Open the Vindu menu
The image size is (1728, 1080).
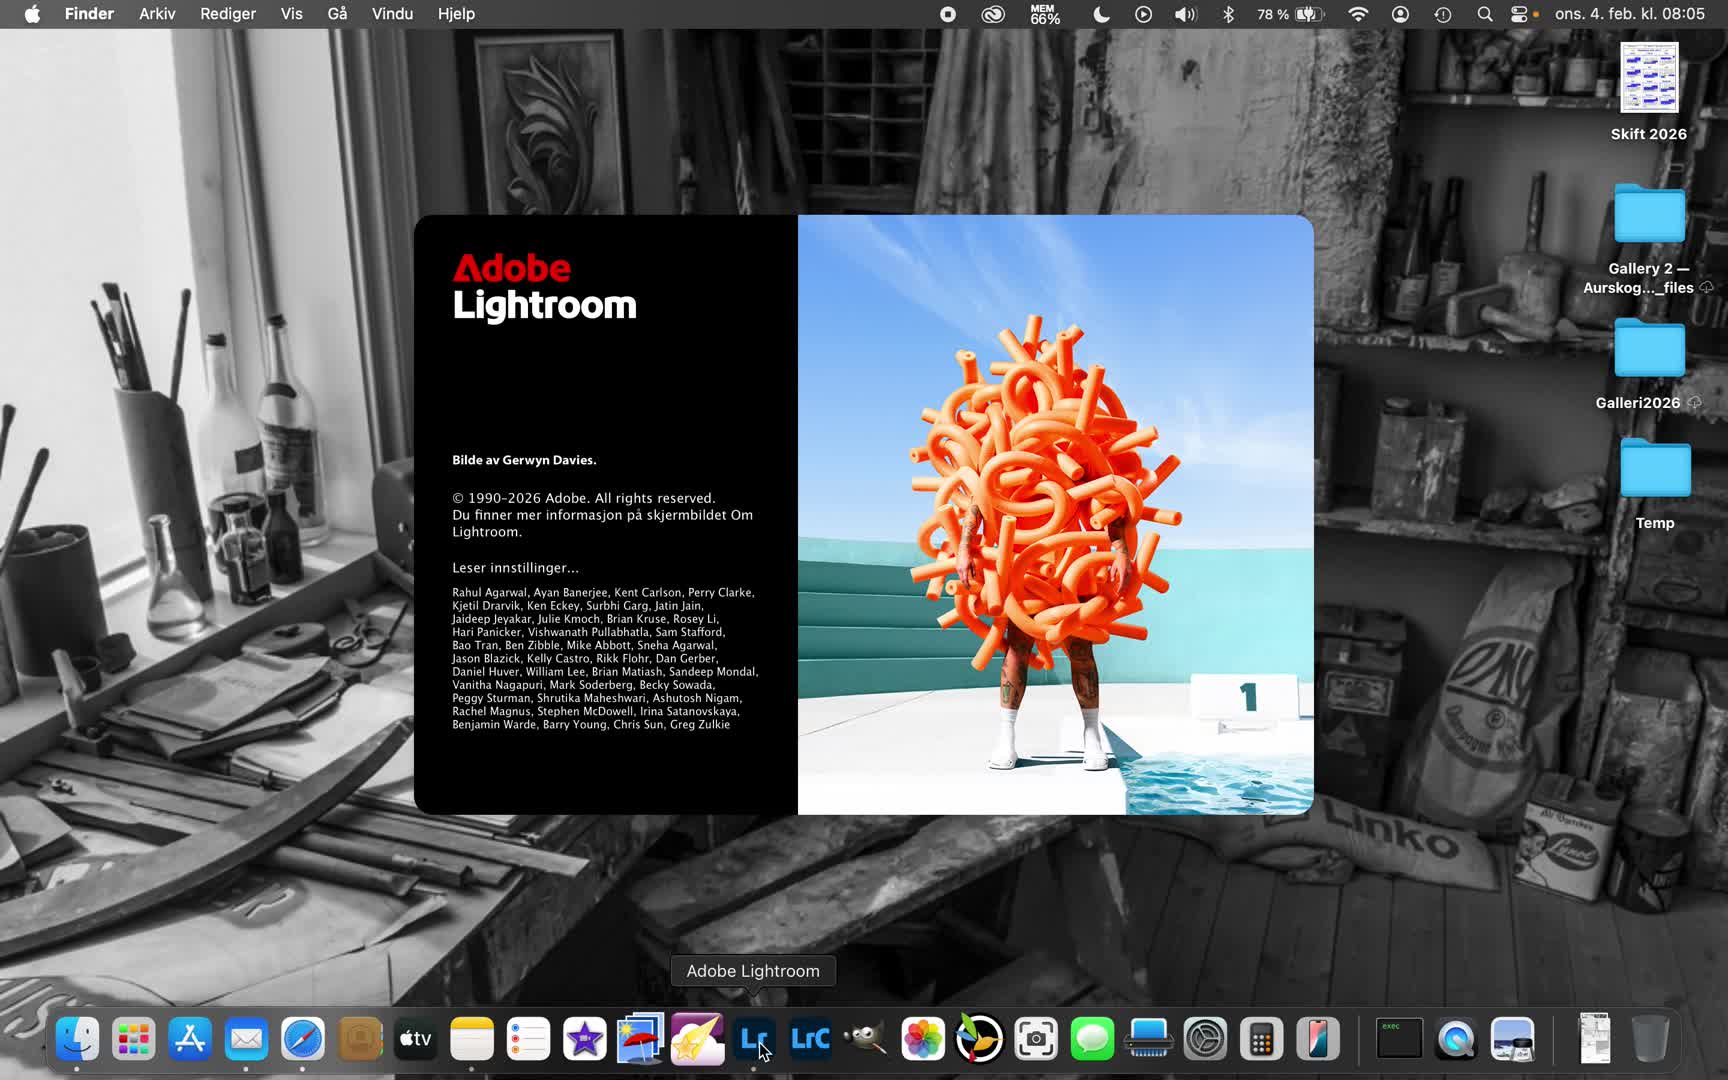tap(392, 14)
